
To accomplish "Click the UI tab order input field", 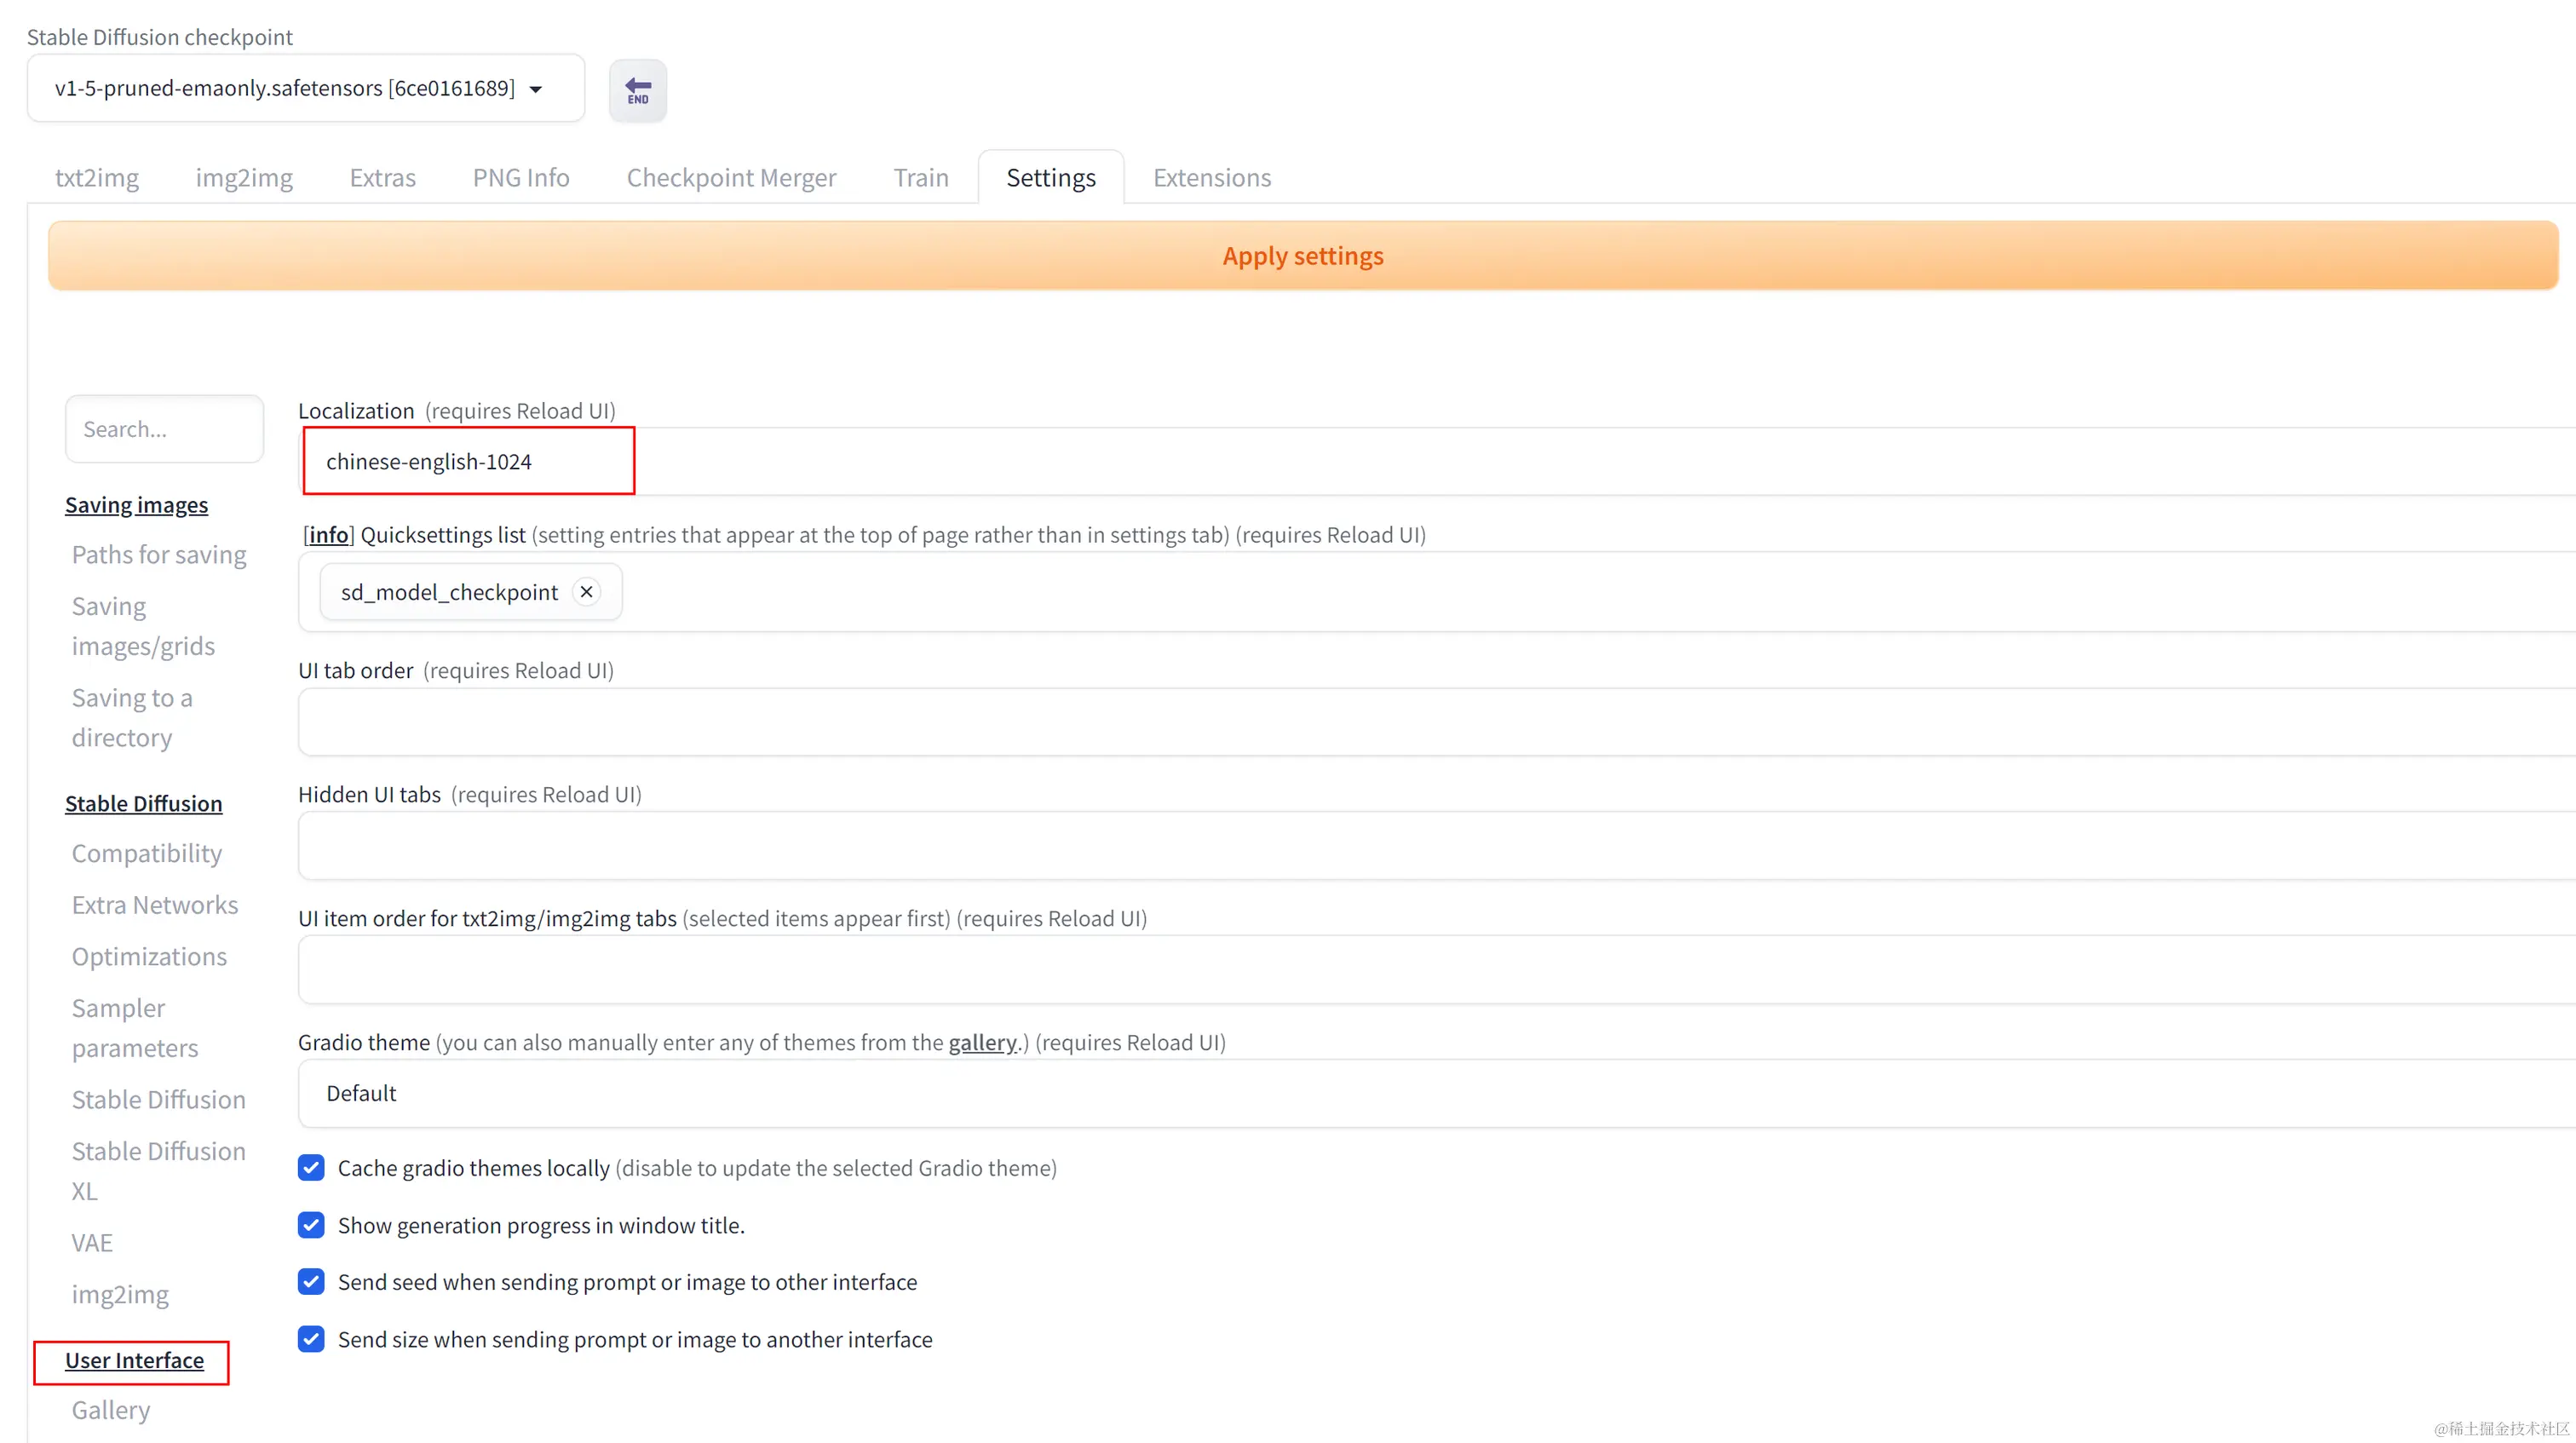I will [1400, 721].
